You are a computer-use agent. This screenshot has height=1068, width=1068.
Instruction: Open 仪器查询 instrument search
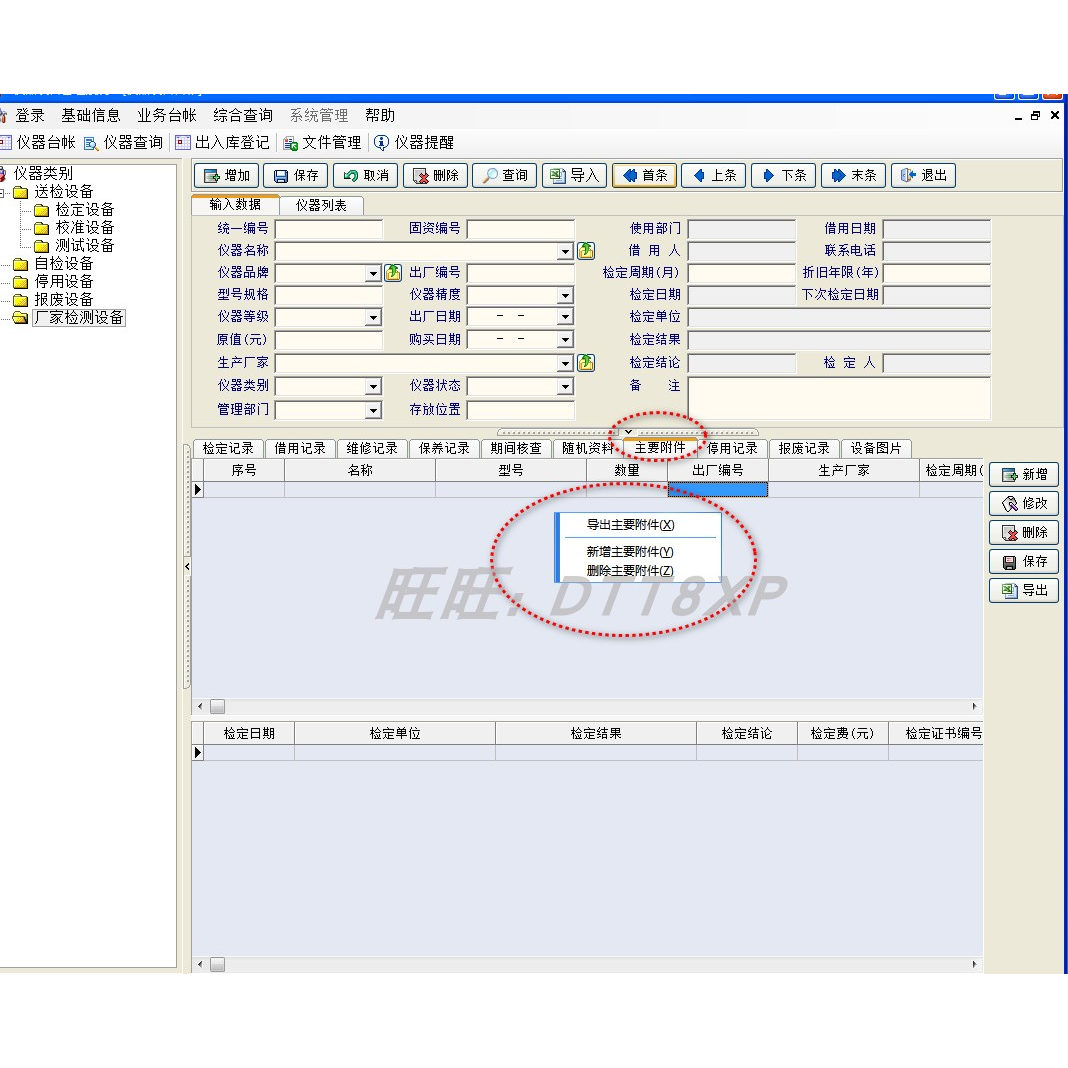(x=123, y=142)
